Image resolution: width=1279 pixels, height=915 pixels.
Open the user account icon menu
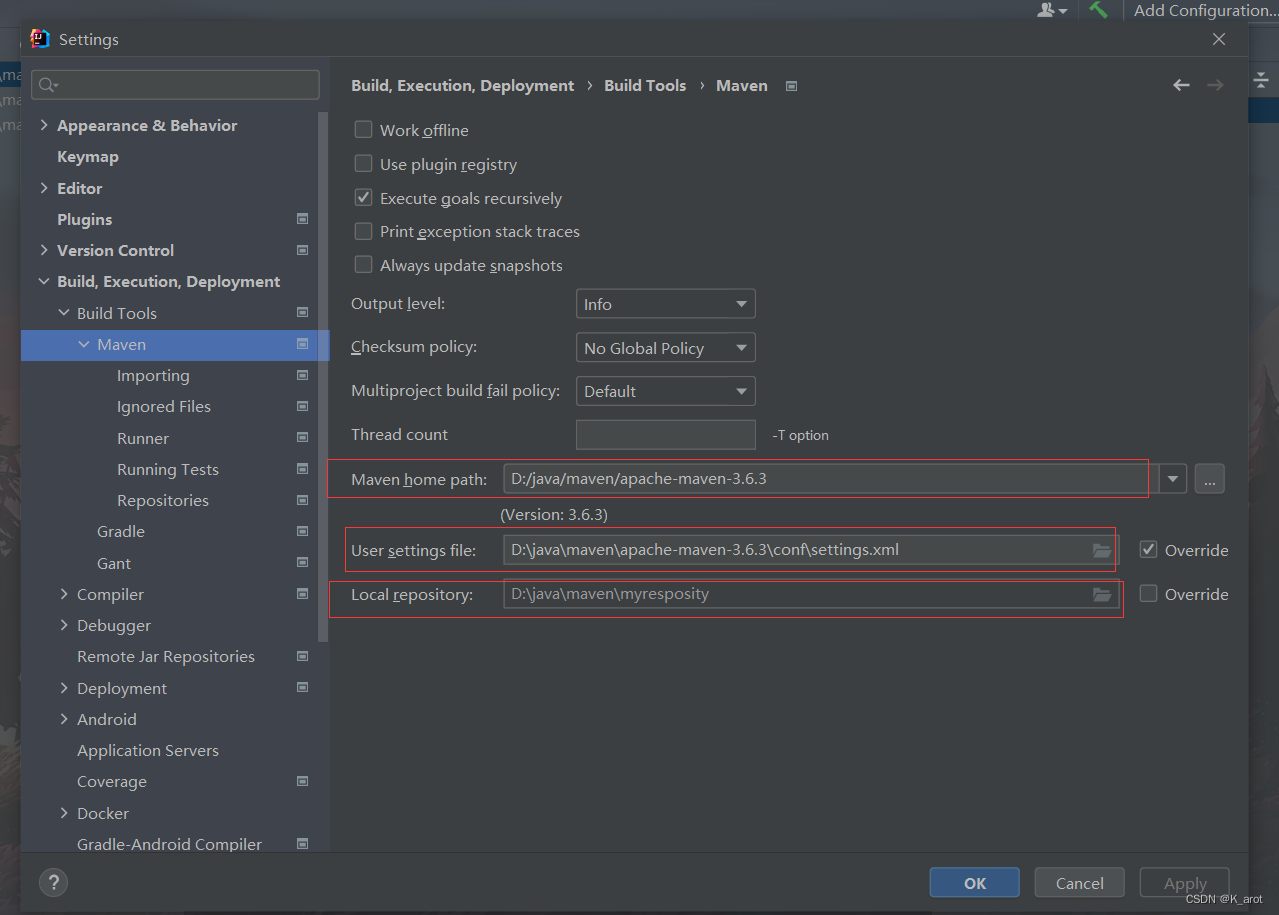1052,10
